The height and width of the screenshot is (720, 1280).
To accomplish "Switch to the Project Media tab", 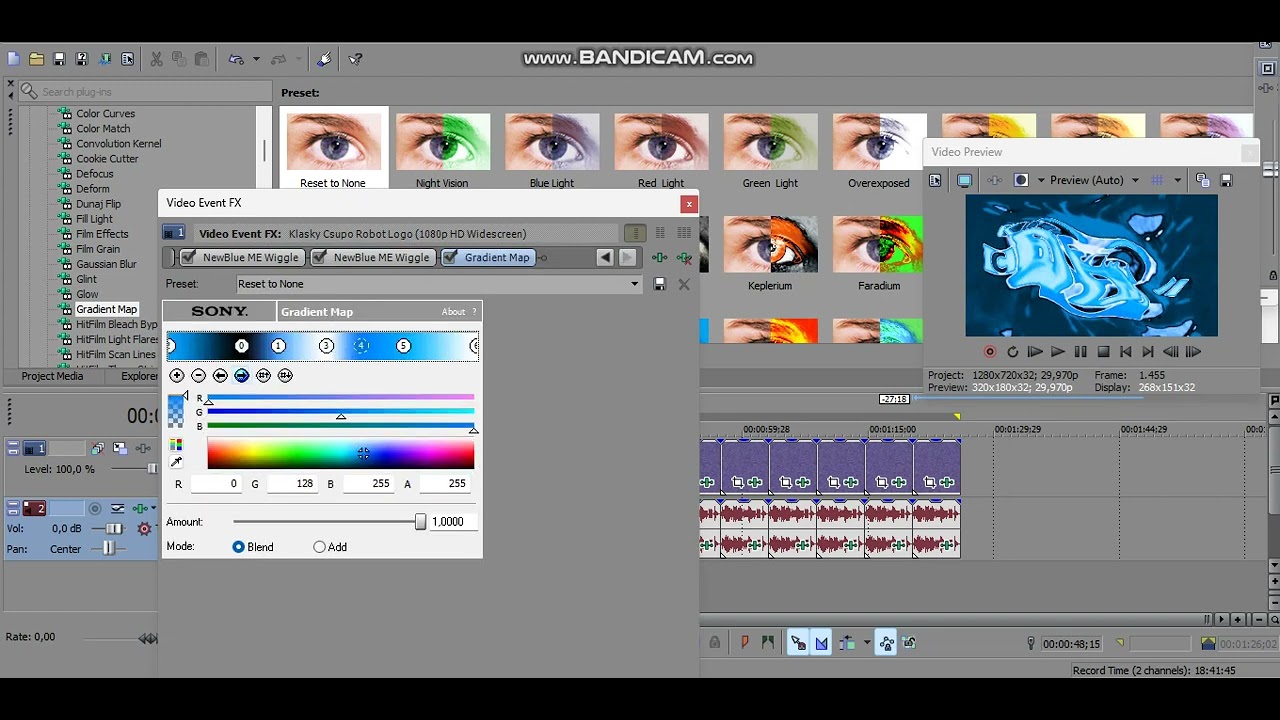I will tap(52, 376).
